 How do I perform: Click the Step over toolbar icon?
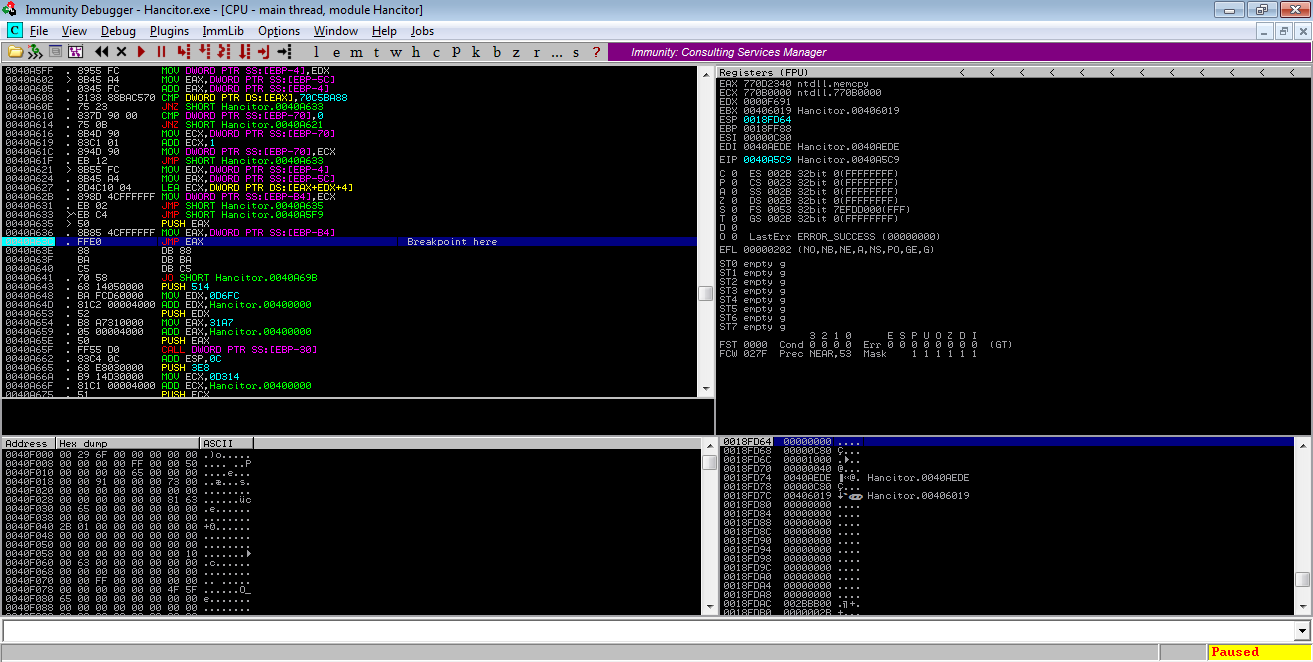(x=203, y=51)
